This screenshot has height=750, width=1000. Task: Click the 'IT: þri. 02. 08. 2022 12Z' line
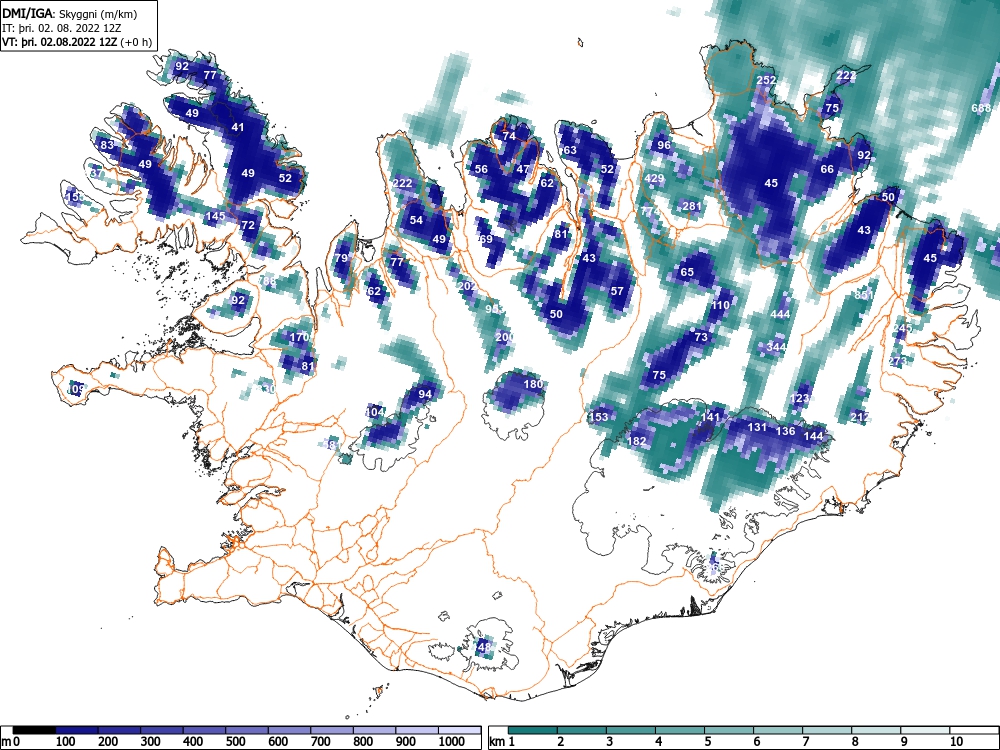[62, 28]
